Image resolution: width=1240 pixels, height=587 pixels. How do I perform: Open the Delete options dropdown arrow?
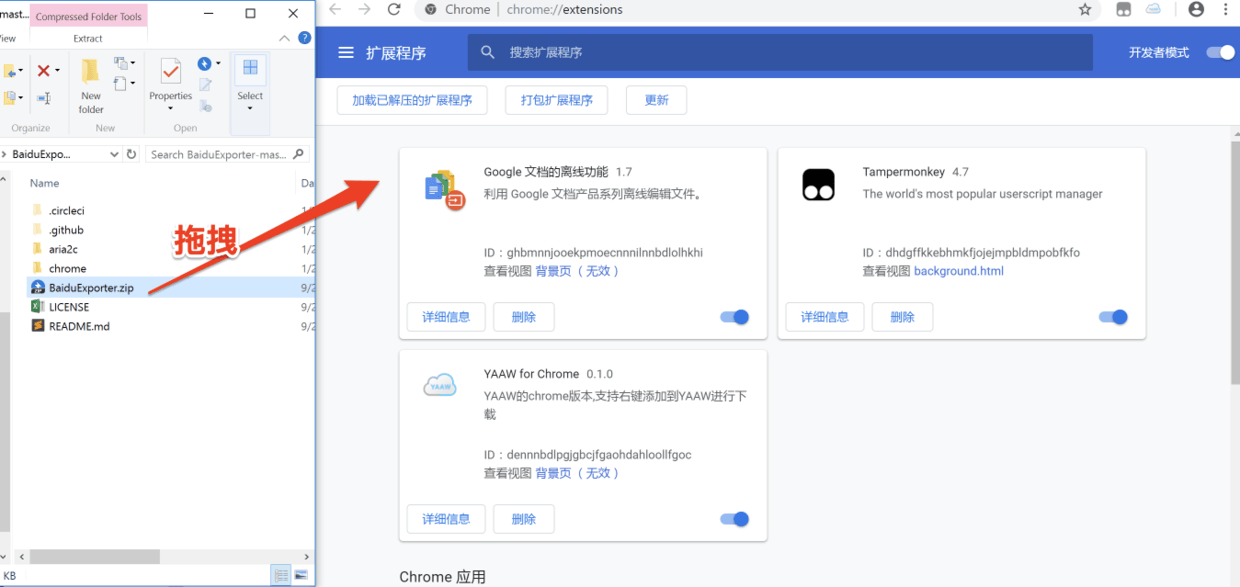click(x=57, y=70)
